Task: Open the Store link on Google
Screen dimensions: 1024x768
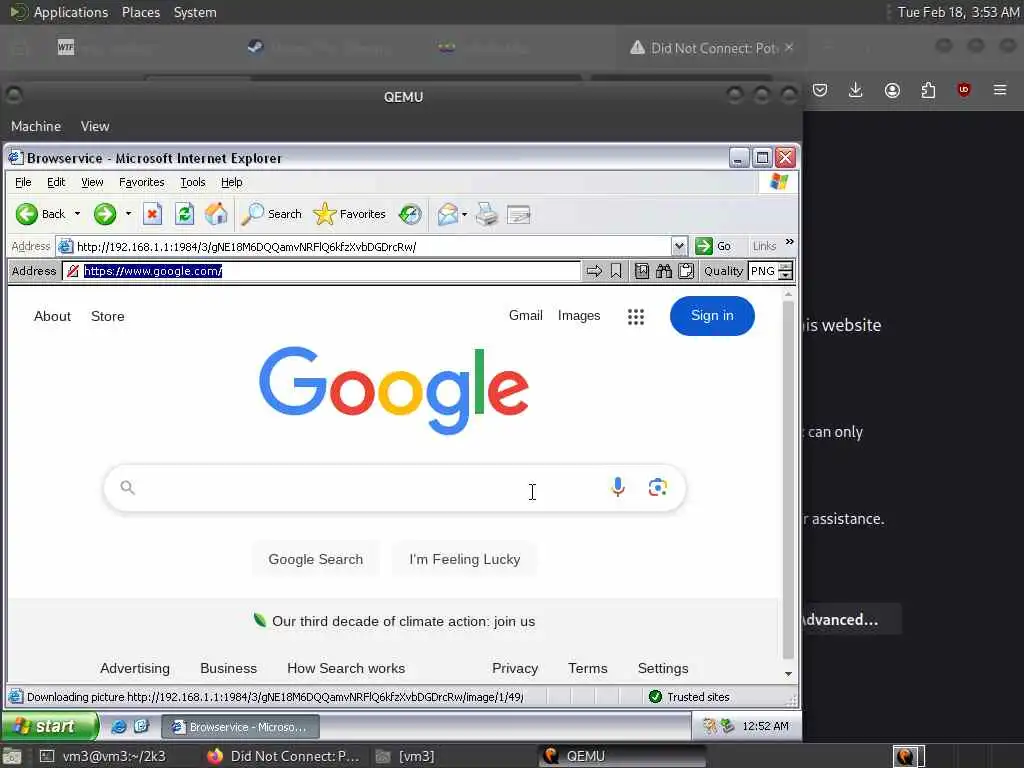Action: [x=108, y=316]
